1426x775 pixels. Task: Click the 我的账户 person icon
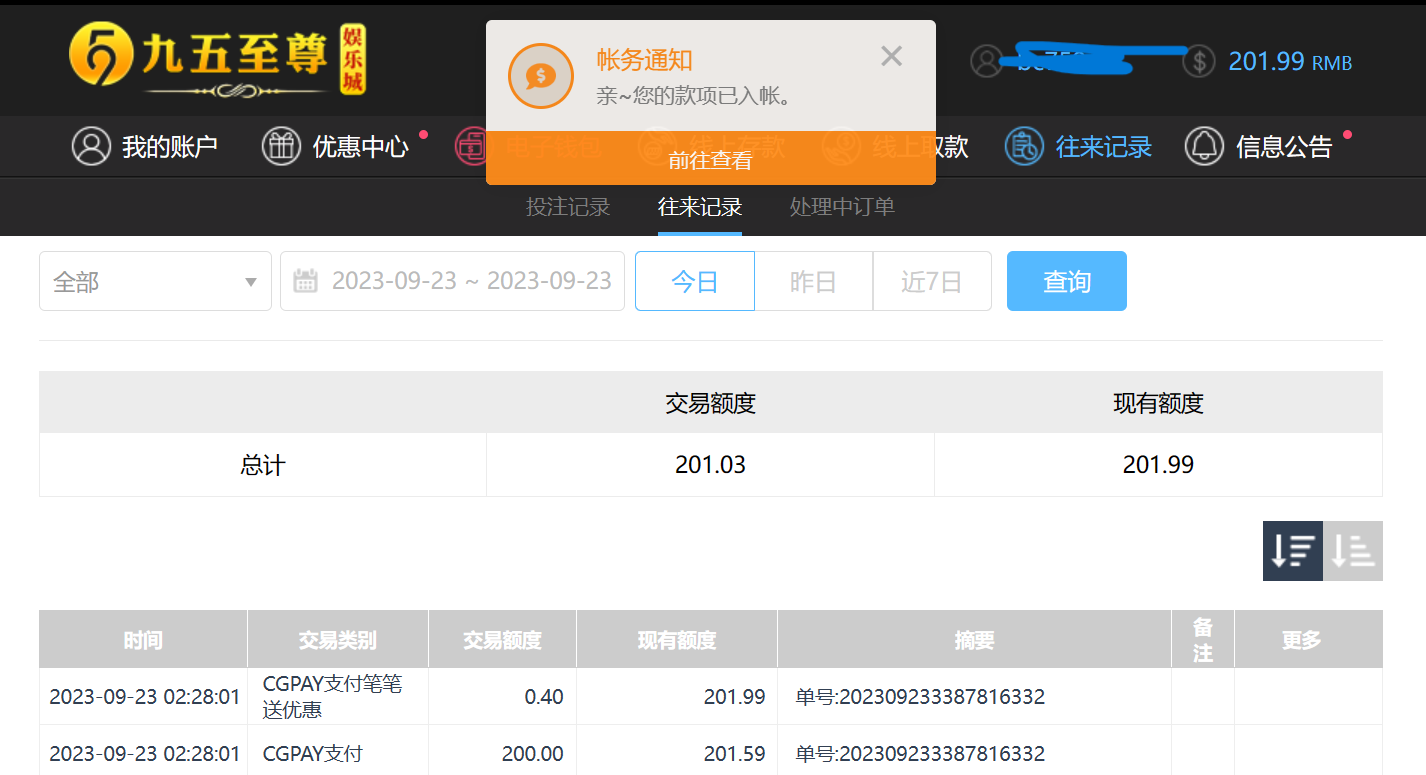(91, 146)
